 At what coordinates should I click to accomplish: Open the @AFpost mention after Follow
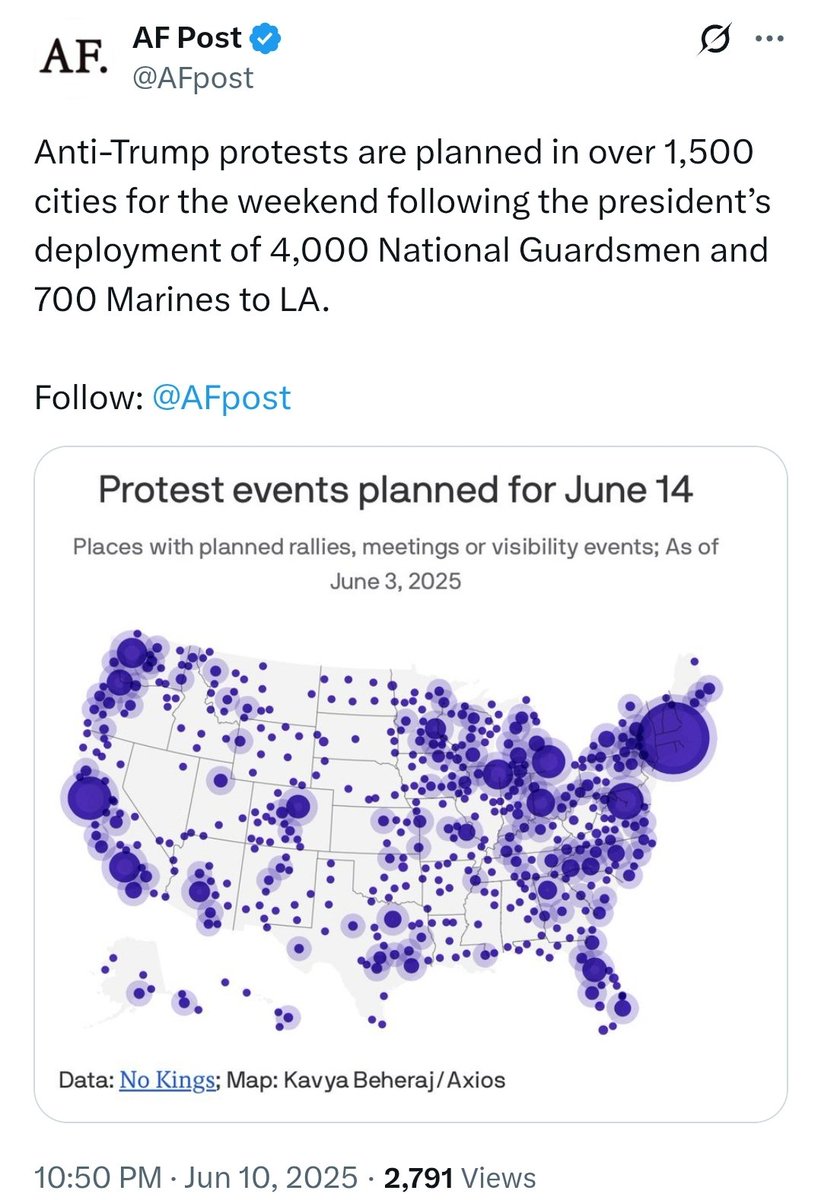[220, 398]
